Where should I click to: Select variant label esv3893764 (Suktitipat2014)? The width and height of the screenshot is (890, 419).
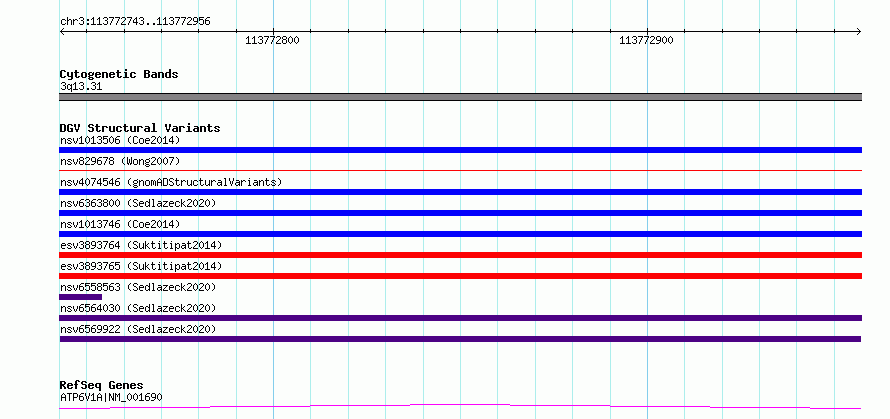coord(141,245)
